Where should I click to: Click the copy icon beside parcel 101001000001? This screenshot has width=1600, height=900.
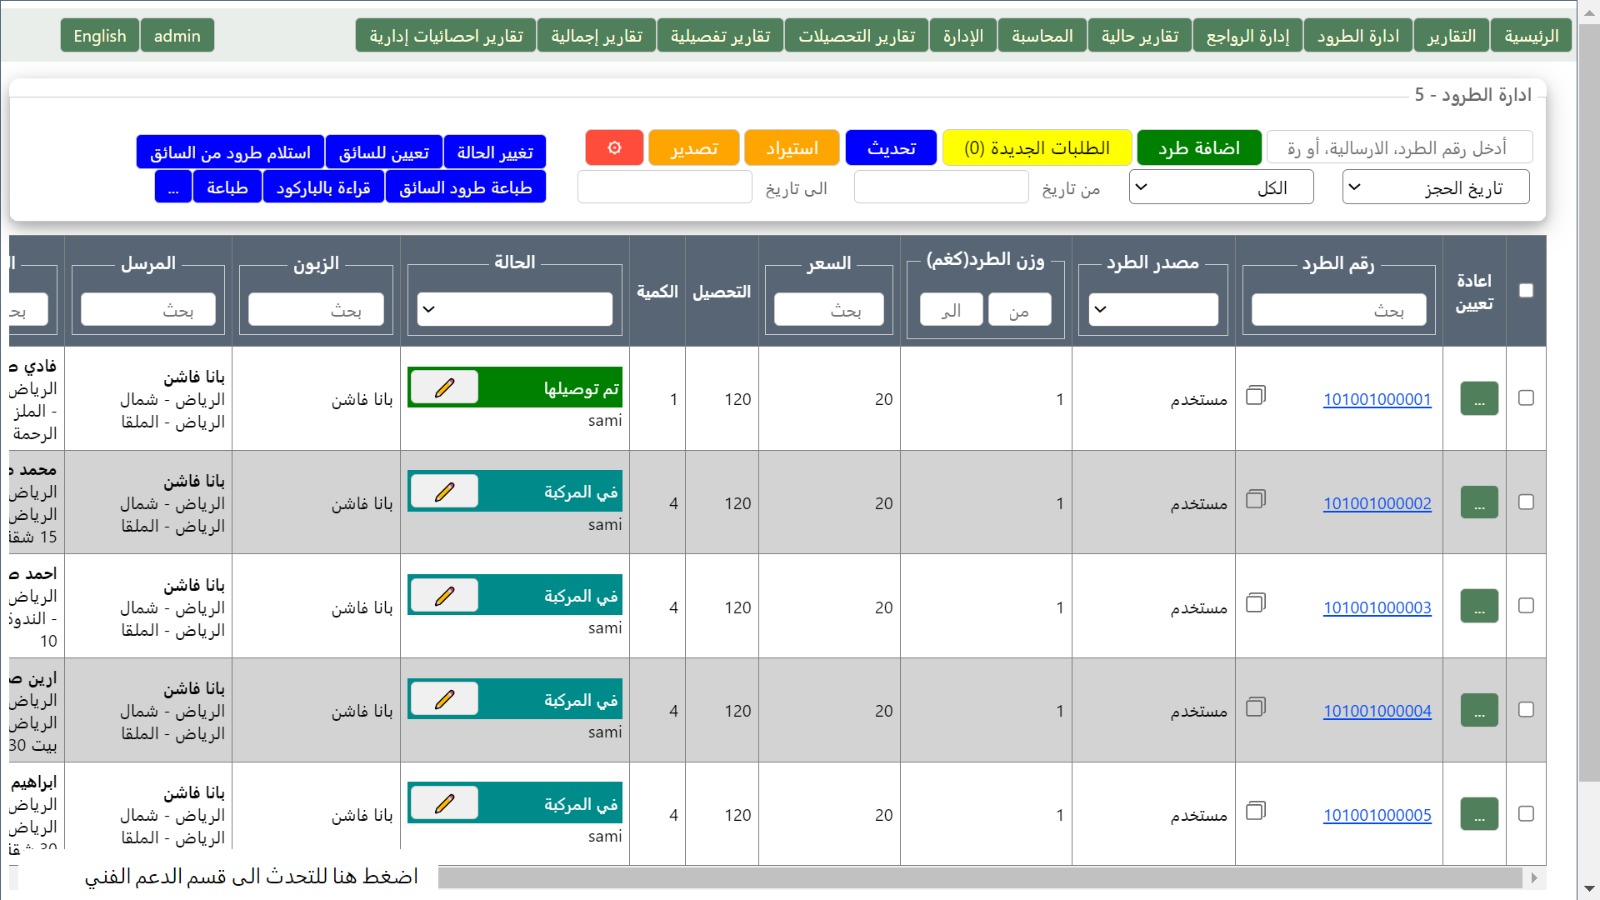click(1256, 395)
